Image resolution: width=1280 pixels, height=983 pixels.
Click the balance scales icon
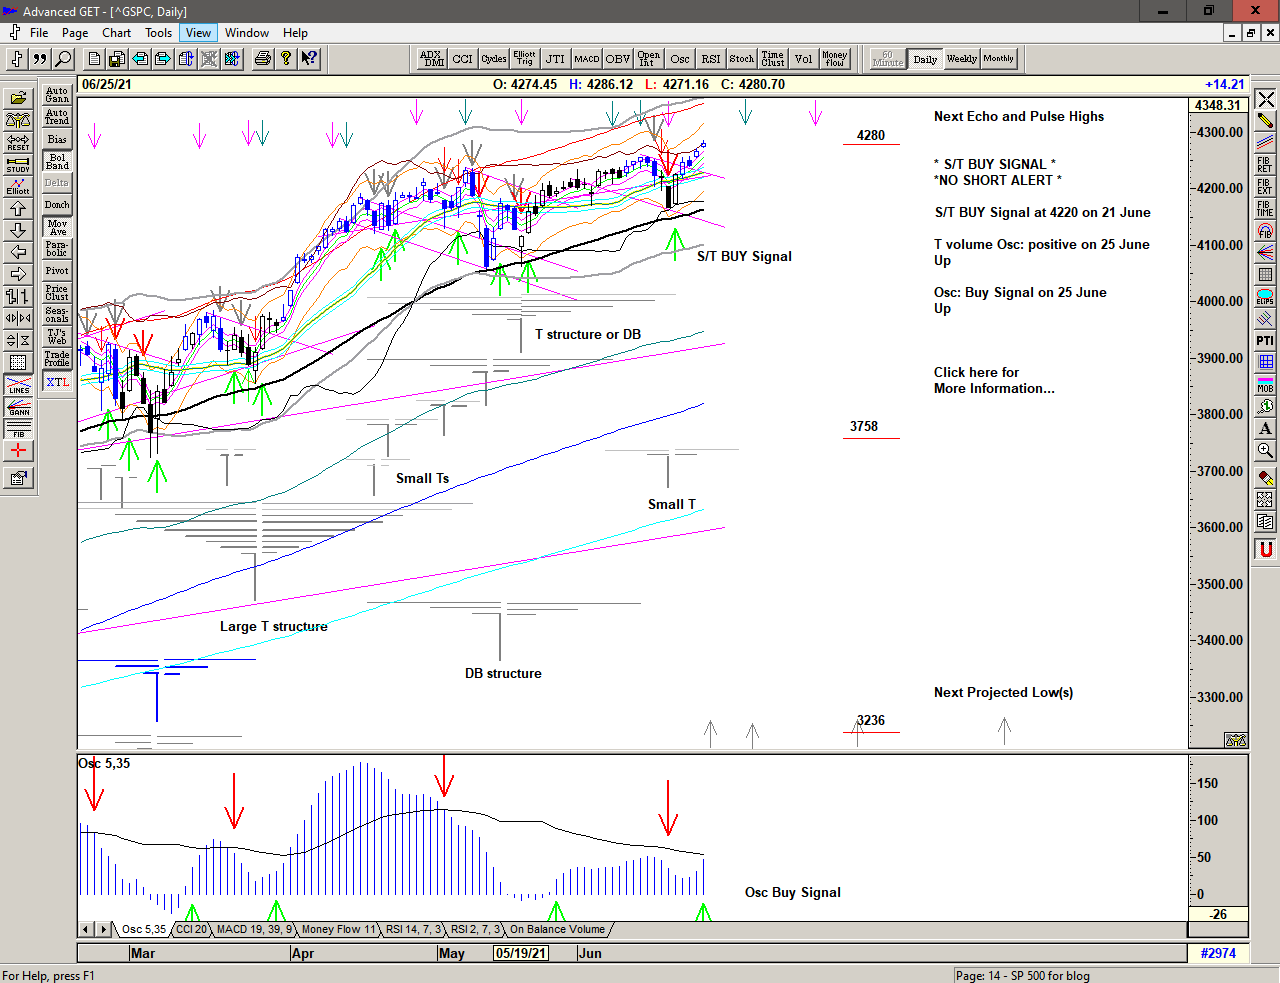point(18,120)
